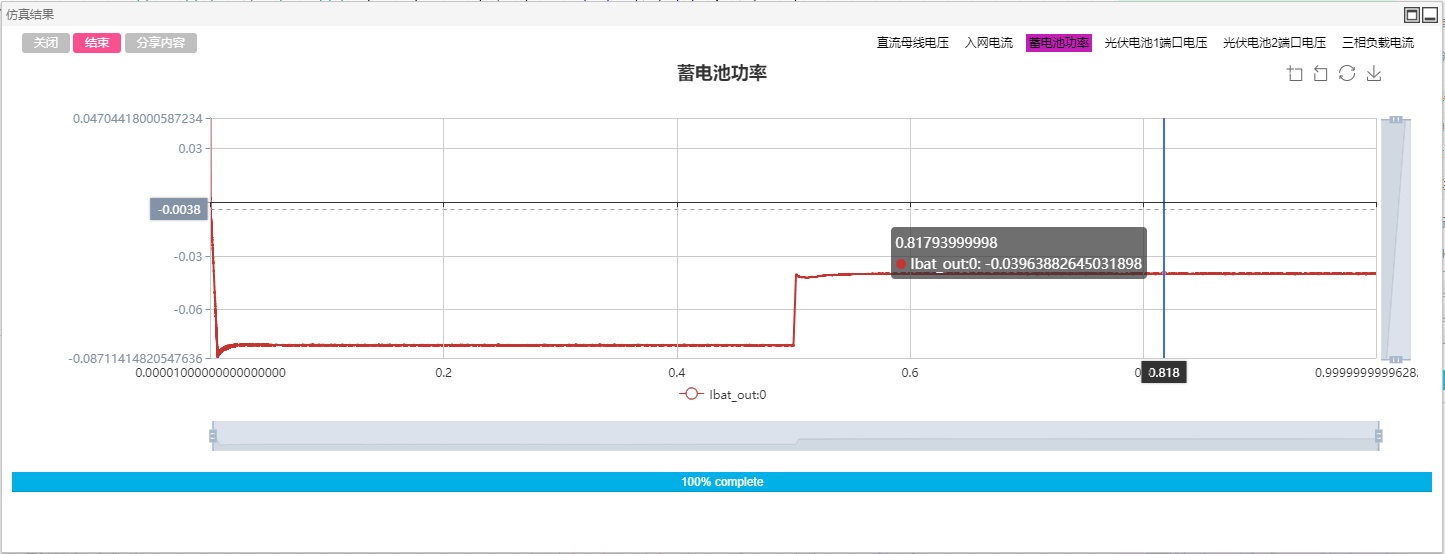The image size is (1445, 554).
Task: Click the circular restore chart icon
Action: tap(1347, 73)
